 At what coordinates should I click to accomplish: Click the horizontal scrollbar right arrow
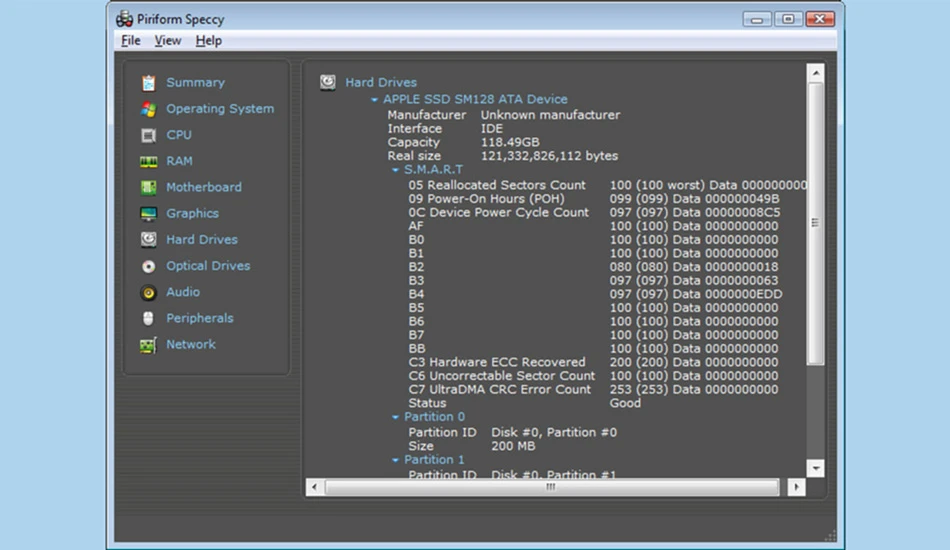(x=796, y=487)
